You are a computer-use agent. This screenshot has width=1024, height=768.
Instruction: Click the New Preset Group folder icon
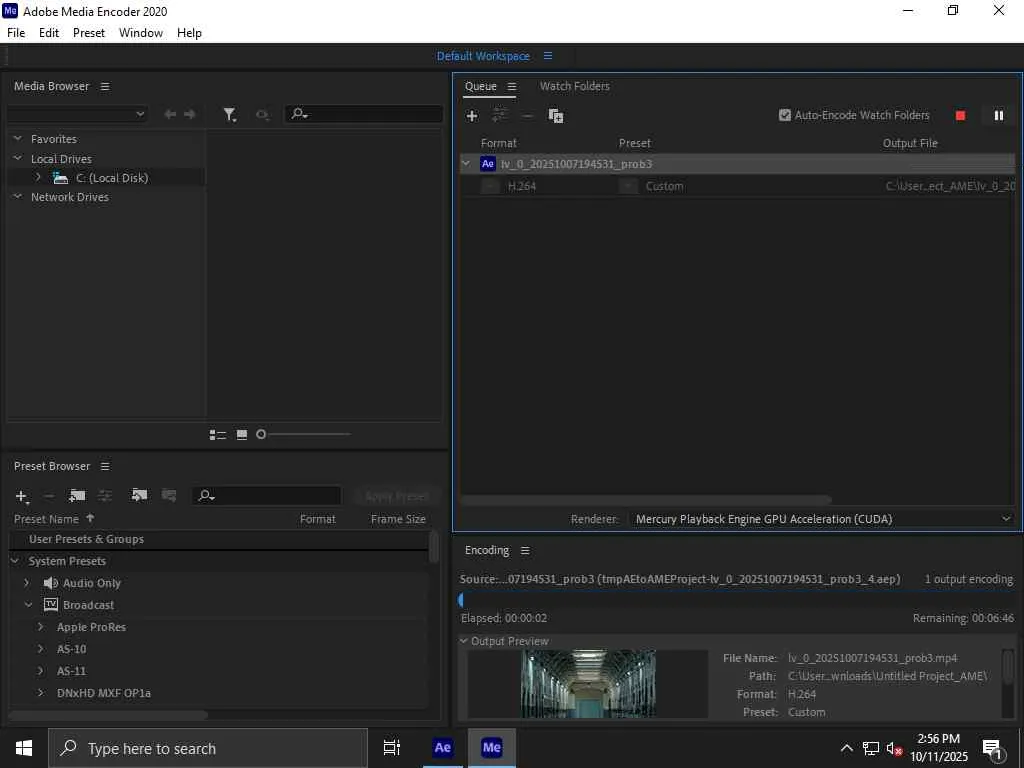pos(77,496)
